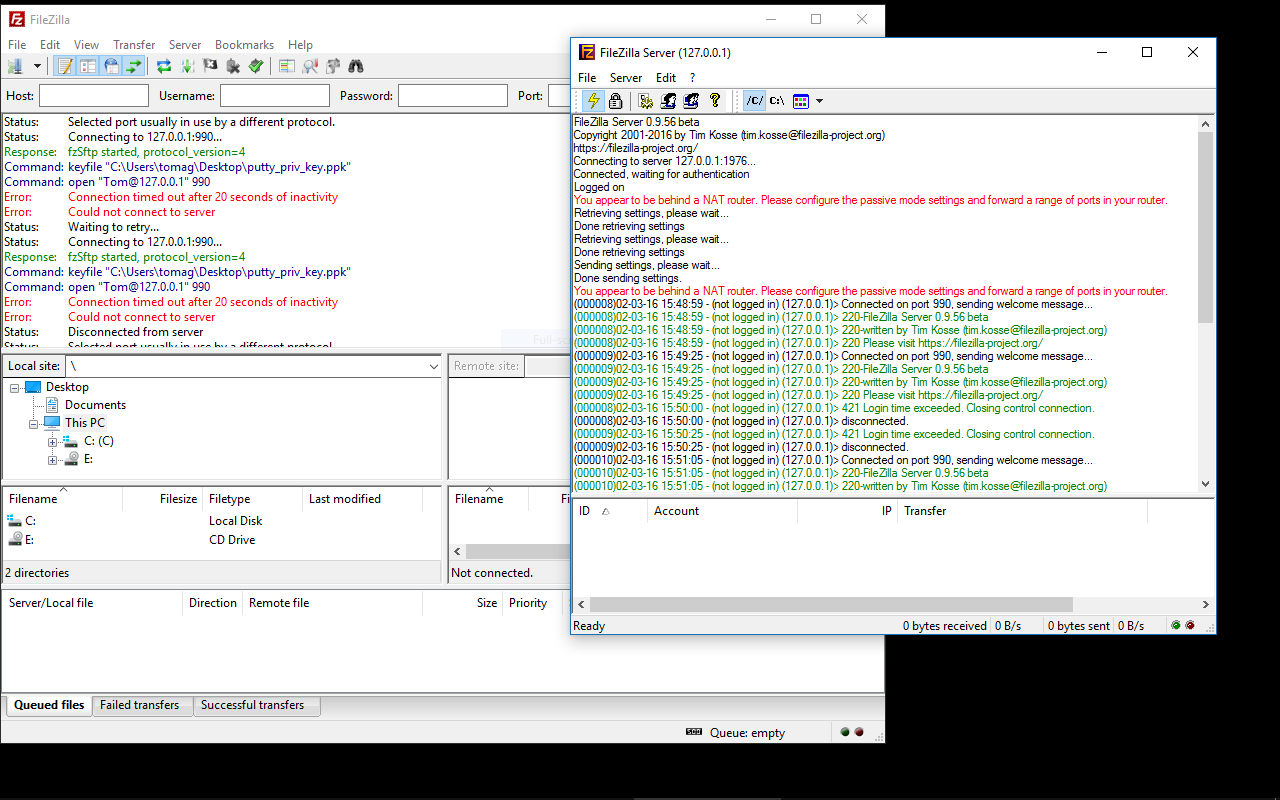The width and height of the screenshot is (1280, 800).
Task: Cancel the current operation via flag icon
Action: point(210,66)
